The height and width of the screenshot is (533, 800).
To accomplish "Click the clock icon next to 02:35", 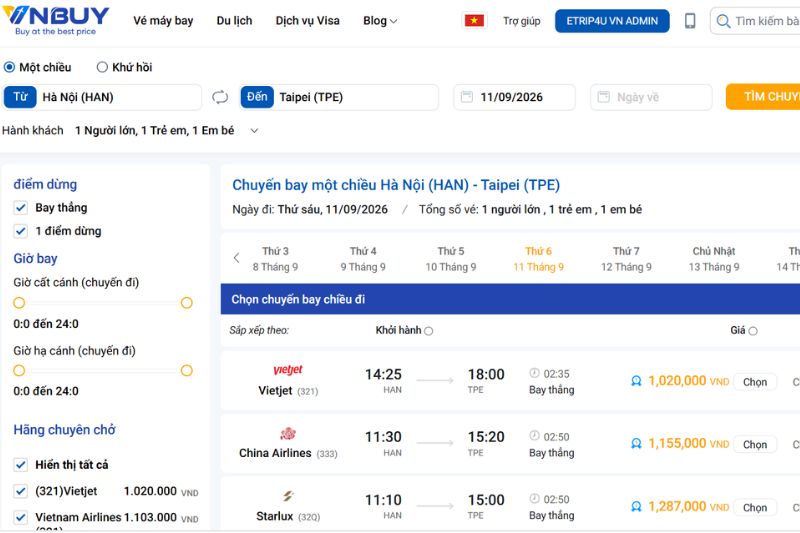I will (x=534, y=373).
